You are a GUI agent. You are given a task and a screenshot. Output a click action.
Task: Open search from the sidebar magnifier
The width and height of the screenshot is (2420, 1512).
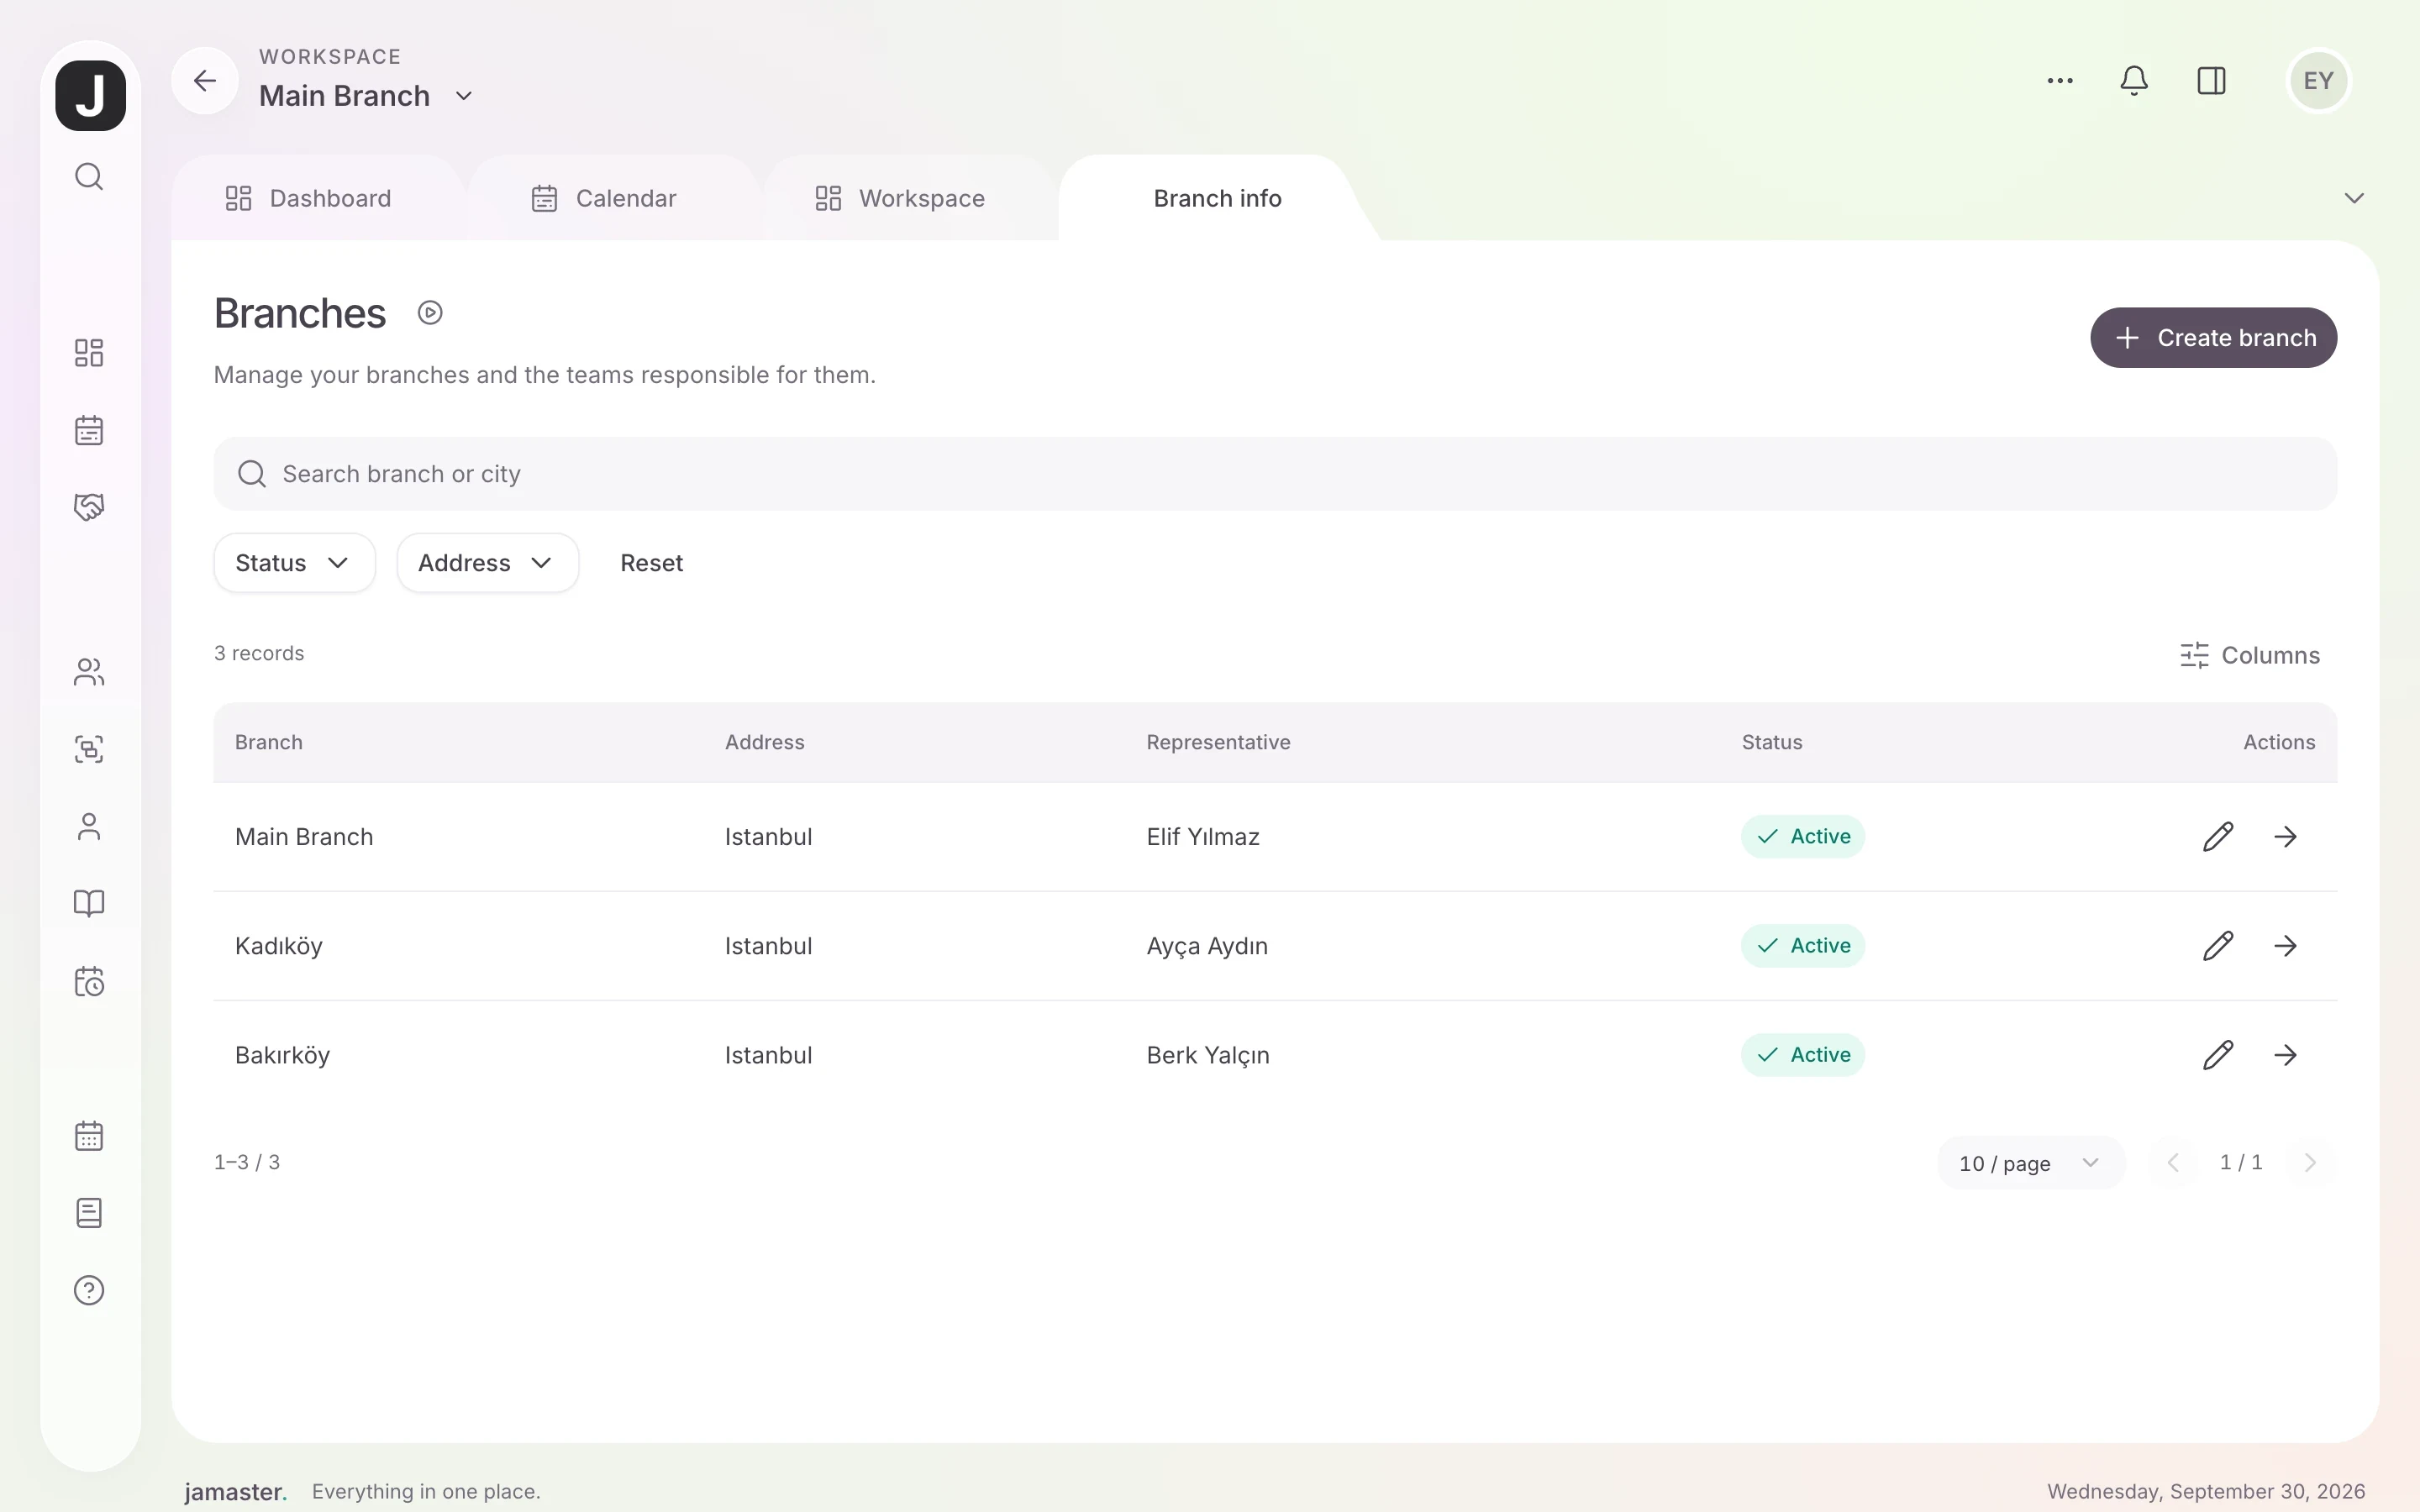coord(89,177)
